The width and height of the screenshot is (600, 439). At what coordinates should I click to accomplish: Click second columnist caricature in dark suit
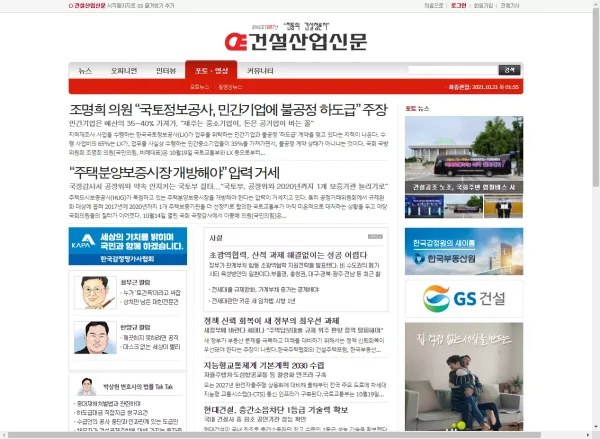(95, 338)
